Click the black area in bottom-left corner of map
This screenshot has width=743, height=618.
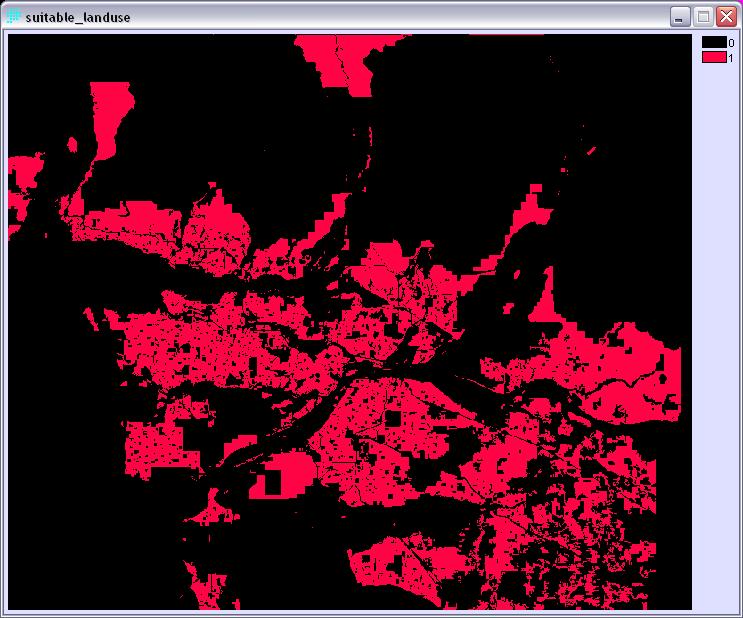[x=80, y=560]
